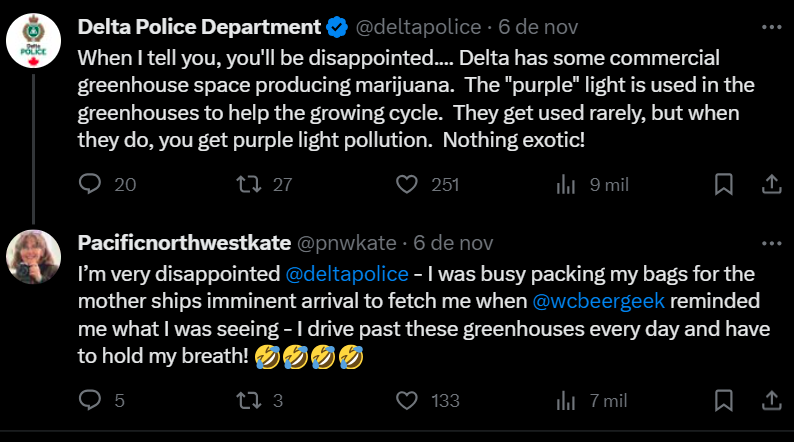View analytics of the Delta Police tweet

[x=565, y=184]
